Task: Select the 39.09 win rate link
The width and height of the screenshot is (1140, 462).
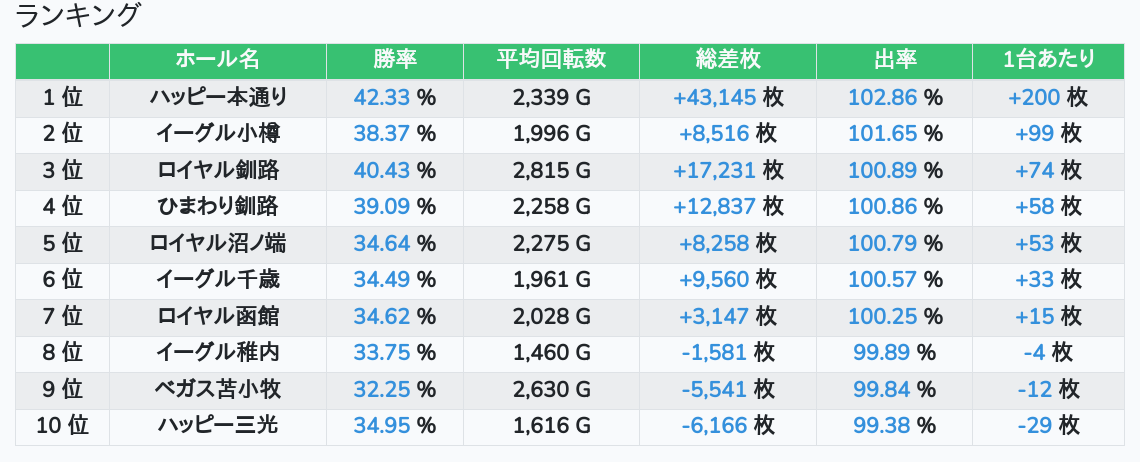Action: tap(382, 207)
